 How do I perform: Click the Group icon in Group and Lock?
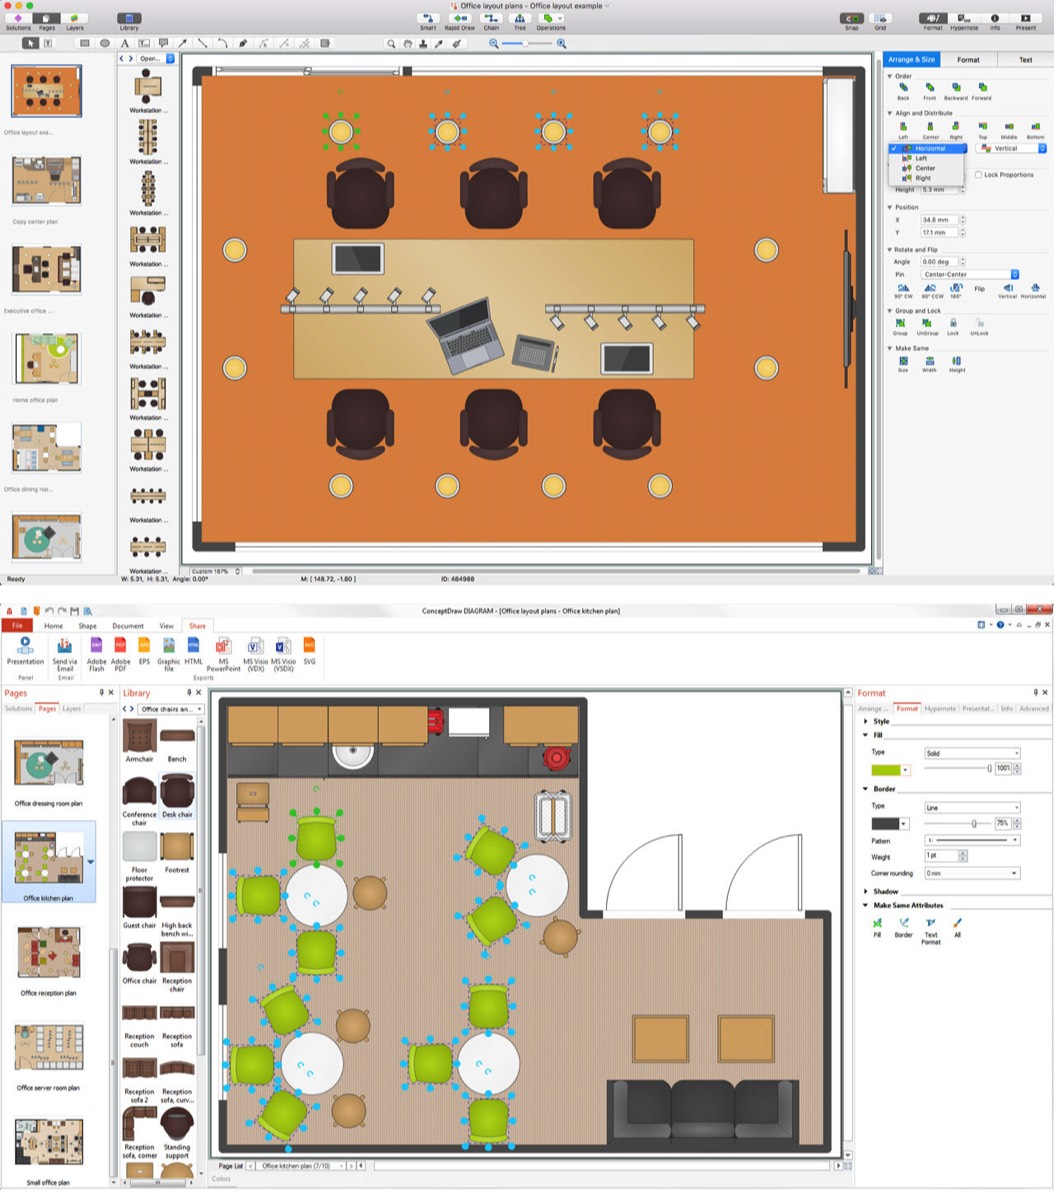point(900,323)
